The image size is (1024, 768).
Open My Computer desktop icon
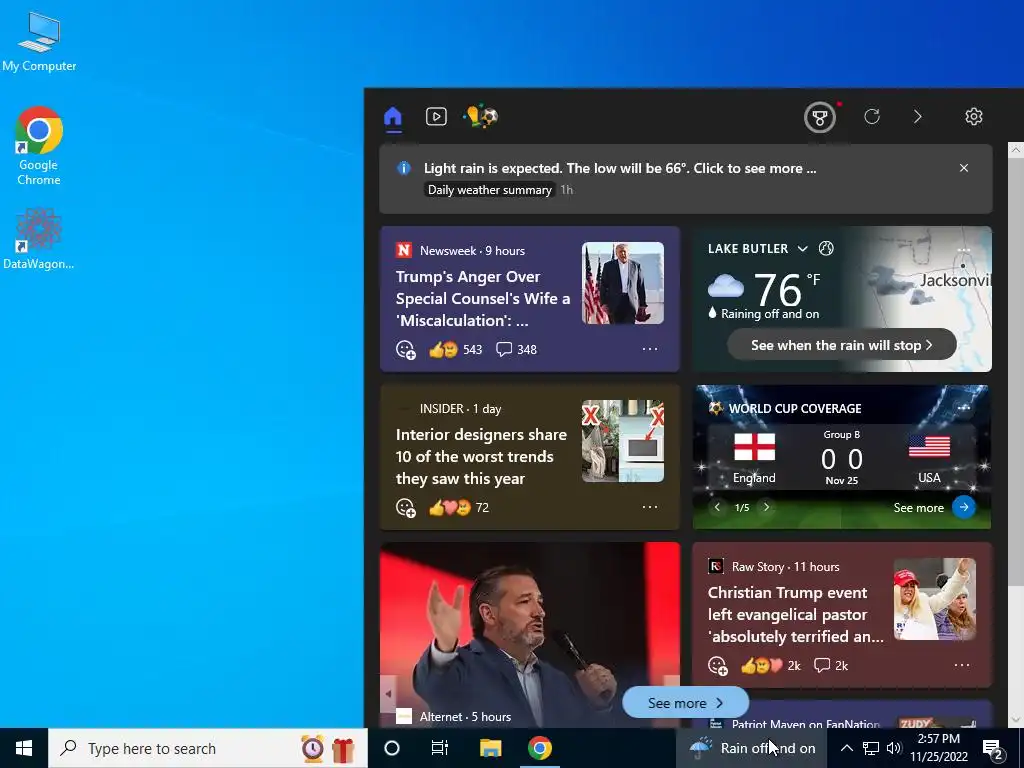click(x=39, y=41)
